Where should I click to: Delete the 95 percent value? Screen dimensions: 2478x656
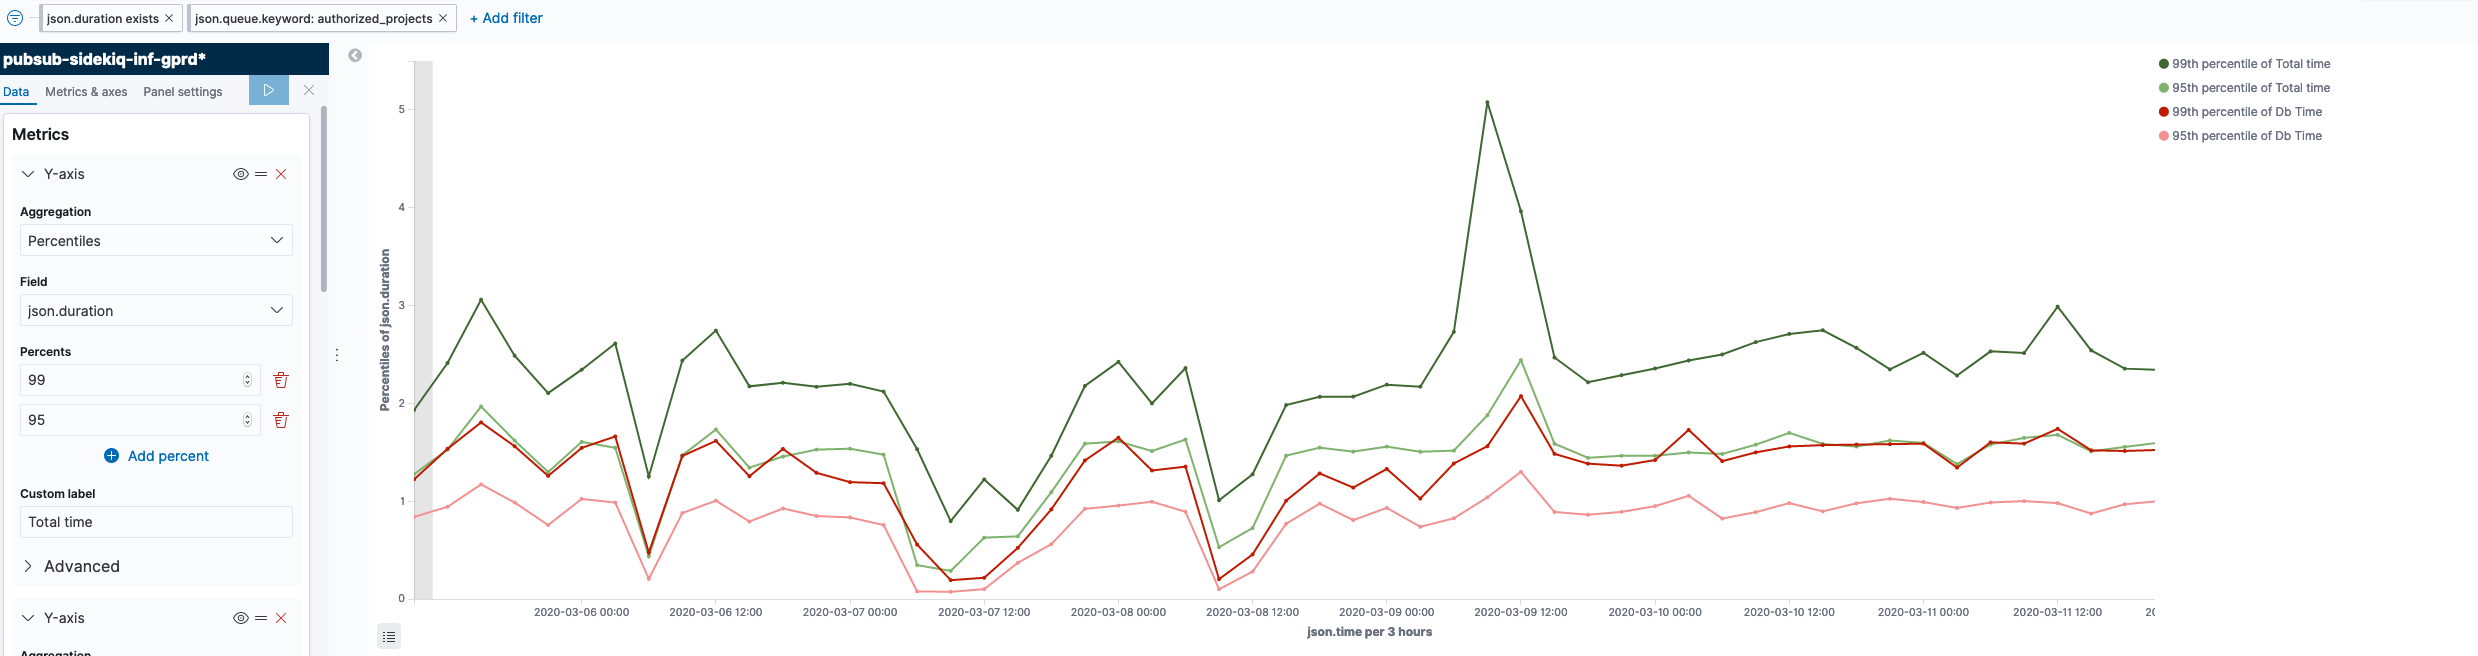281,420
